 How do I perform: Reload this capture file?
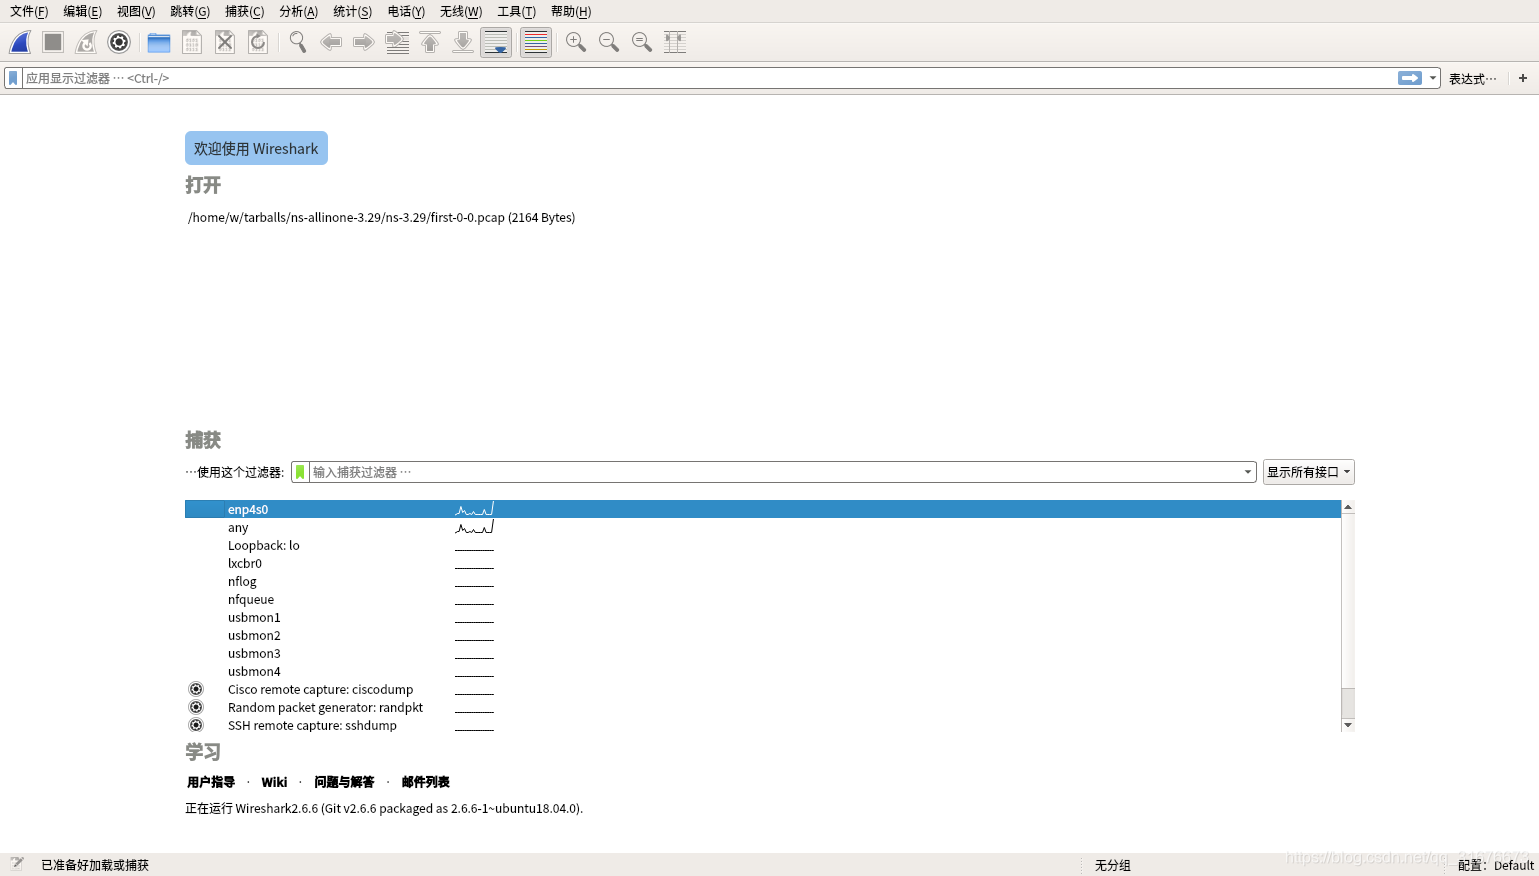[258, 42]
